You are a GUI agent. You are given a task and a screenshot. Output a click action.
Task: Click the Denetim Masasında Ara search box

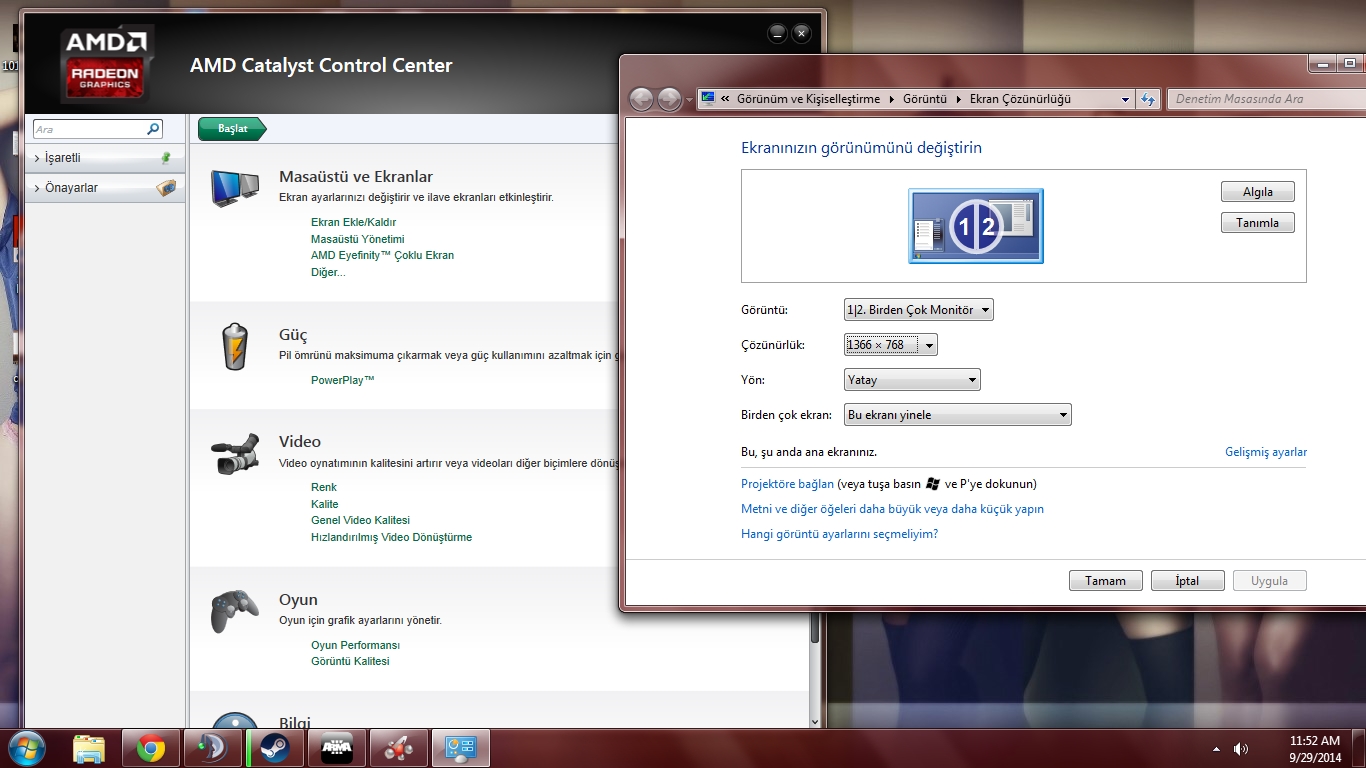(x=1265, y=99)
